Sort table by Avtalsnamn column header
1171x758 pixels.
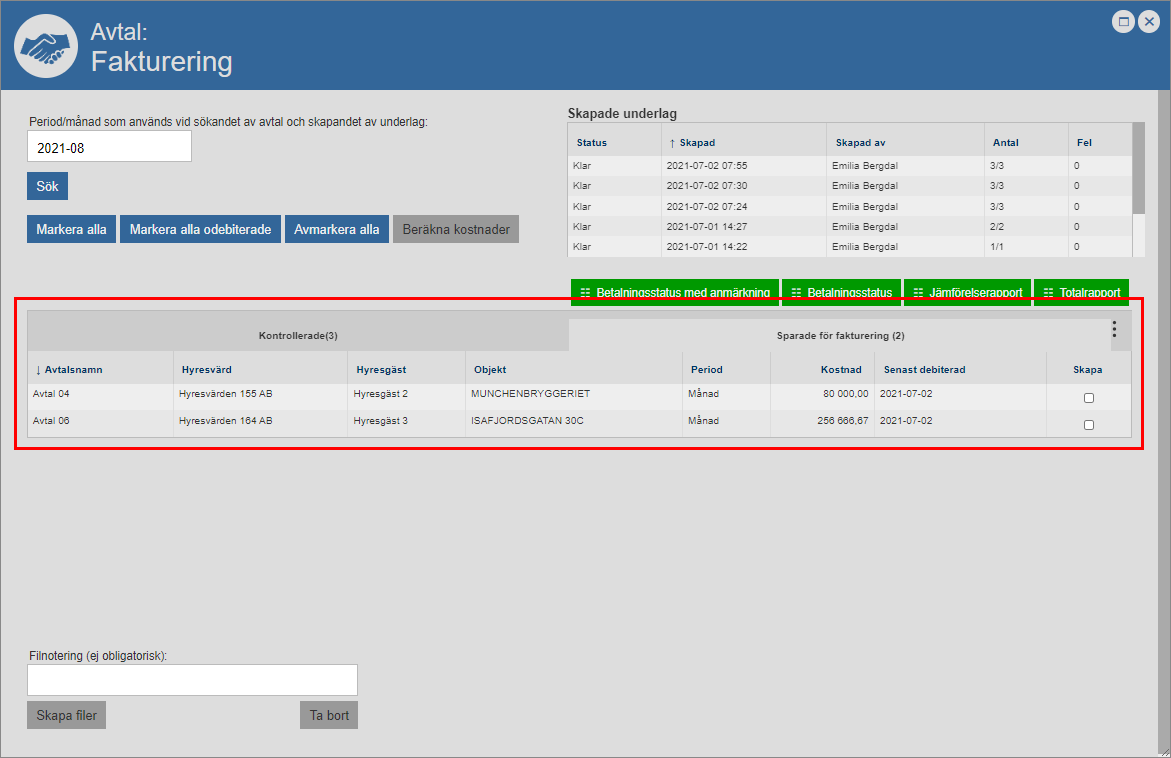[72, 370]
